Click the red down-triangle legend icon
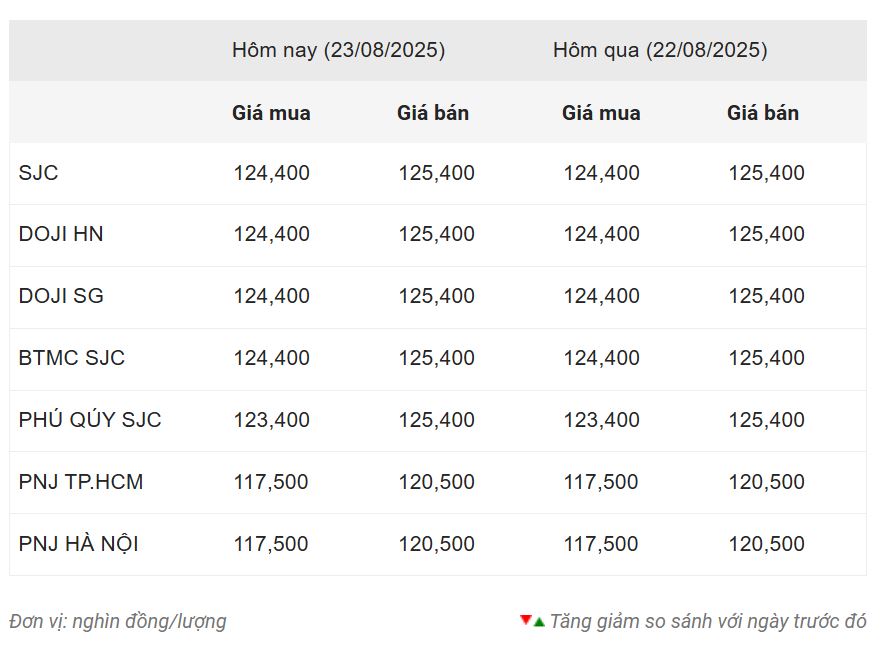The image size is (881, 656). point(526,619)
